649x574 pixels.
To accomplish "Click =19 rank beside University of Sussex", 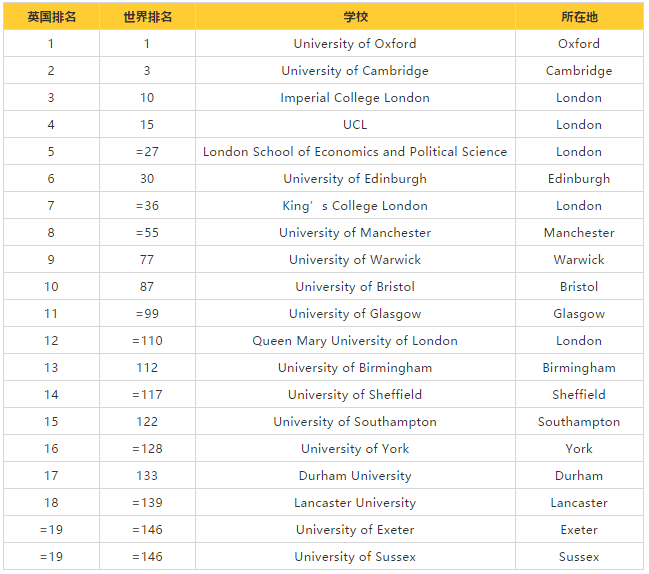I will [51, 557].
